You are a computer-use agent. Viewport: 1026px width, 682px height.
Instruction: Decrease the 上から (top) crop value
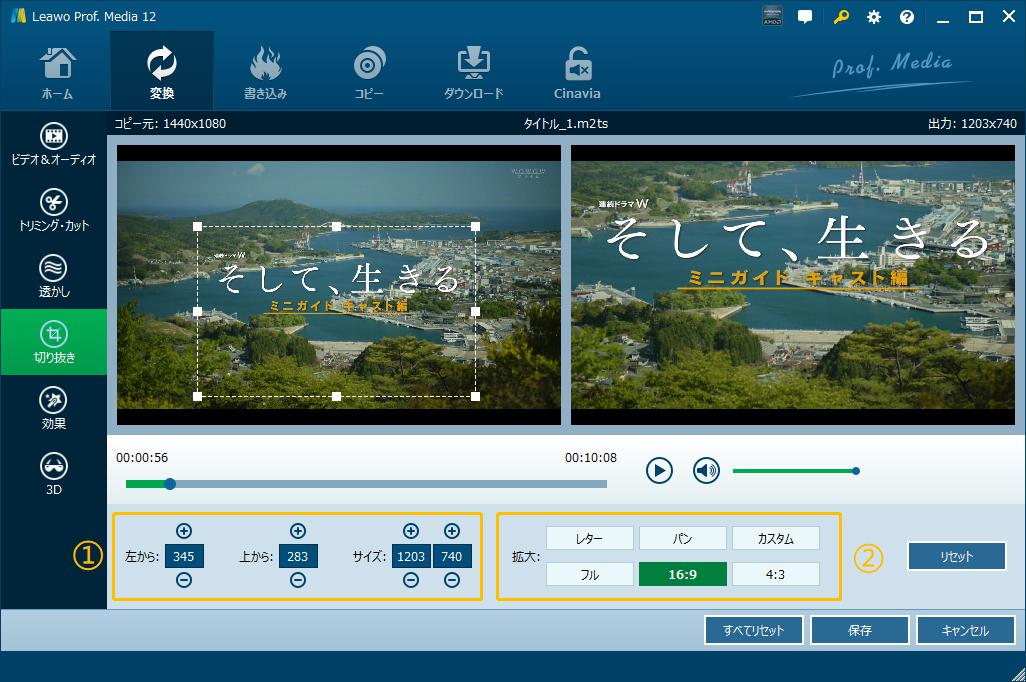coord(298,580)
